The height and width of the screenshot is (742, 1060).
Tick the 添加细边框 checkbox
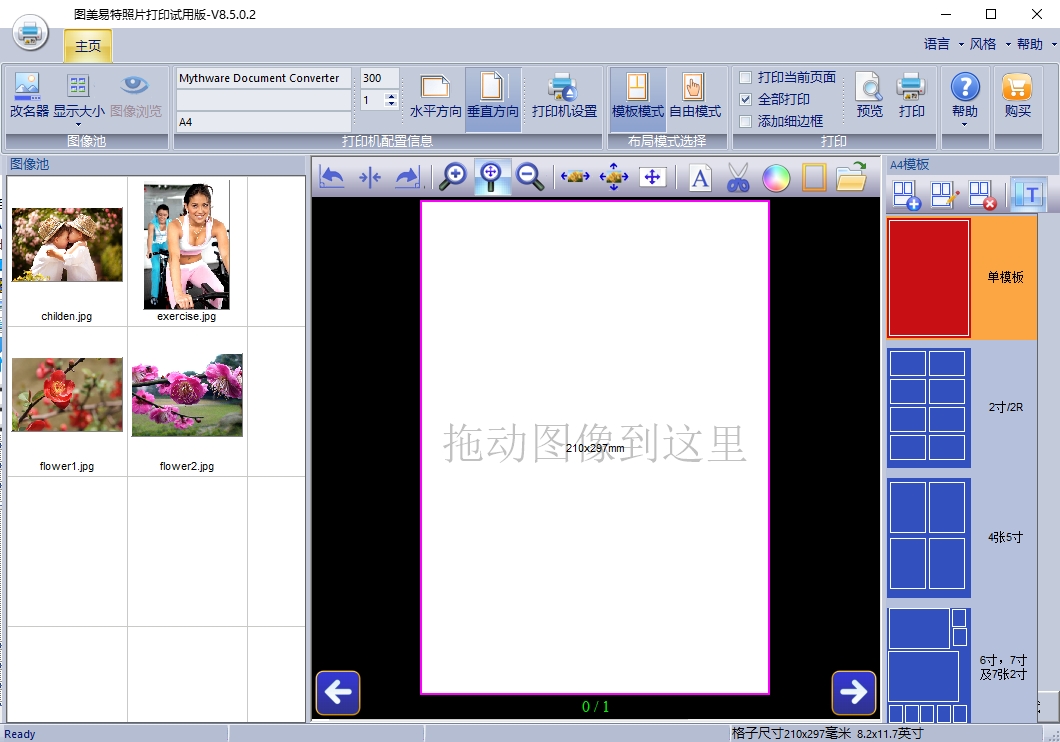tap(745, 121)
